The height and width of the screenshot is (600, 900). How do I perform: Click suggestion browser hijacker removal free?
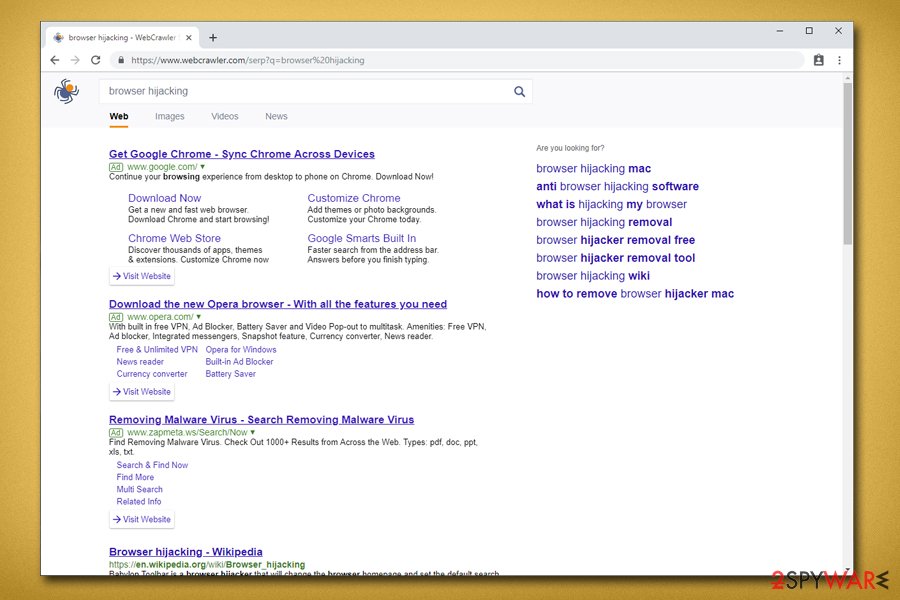tap(615, 240)
